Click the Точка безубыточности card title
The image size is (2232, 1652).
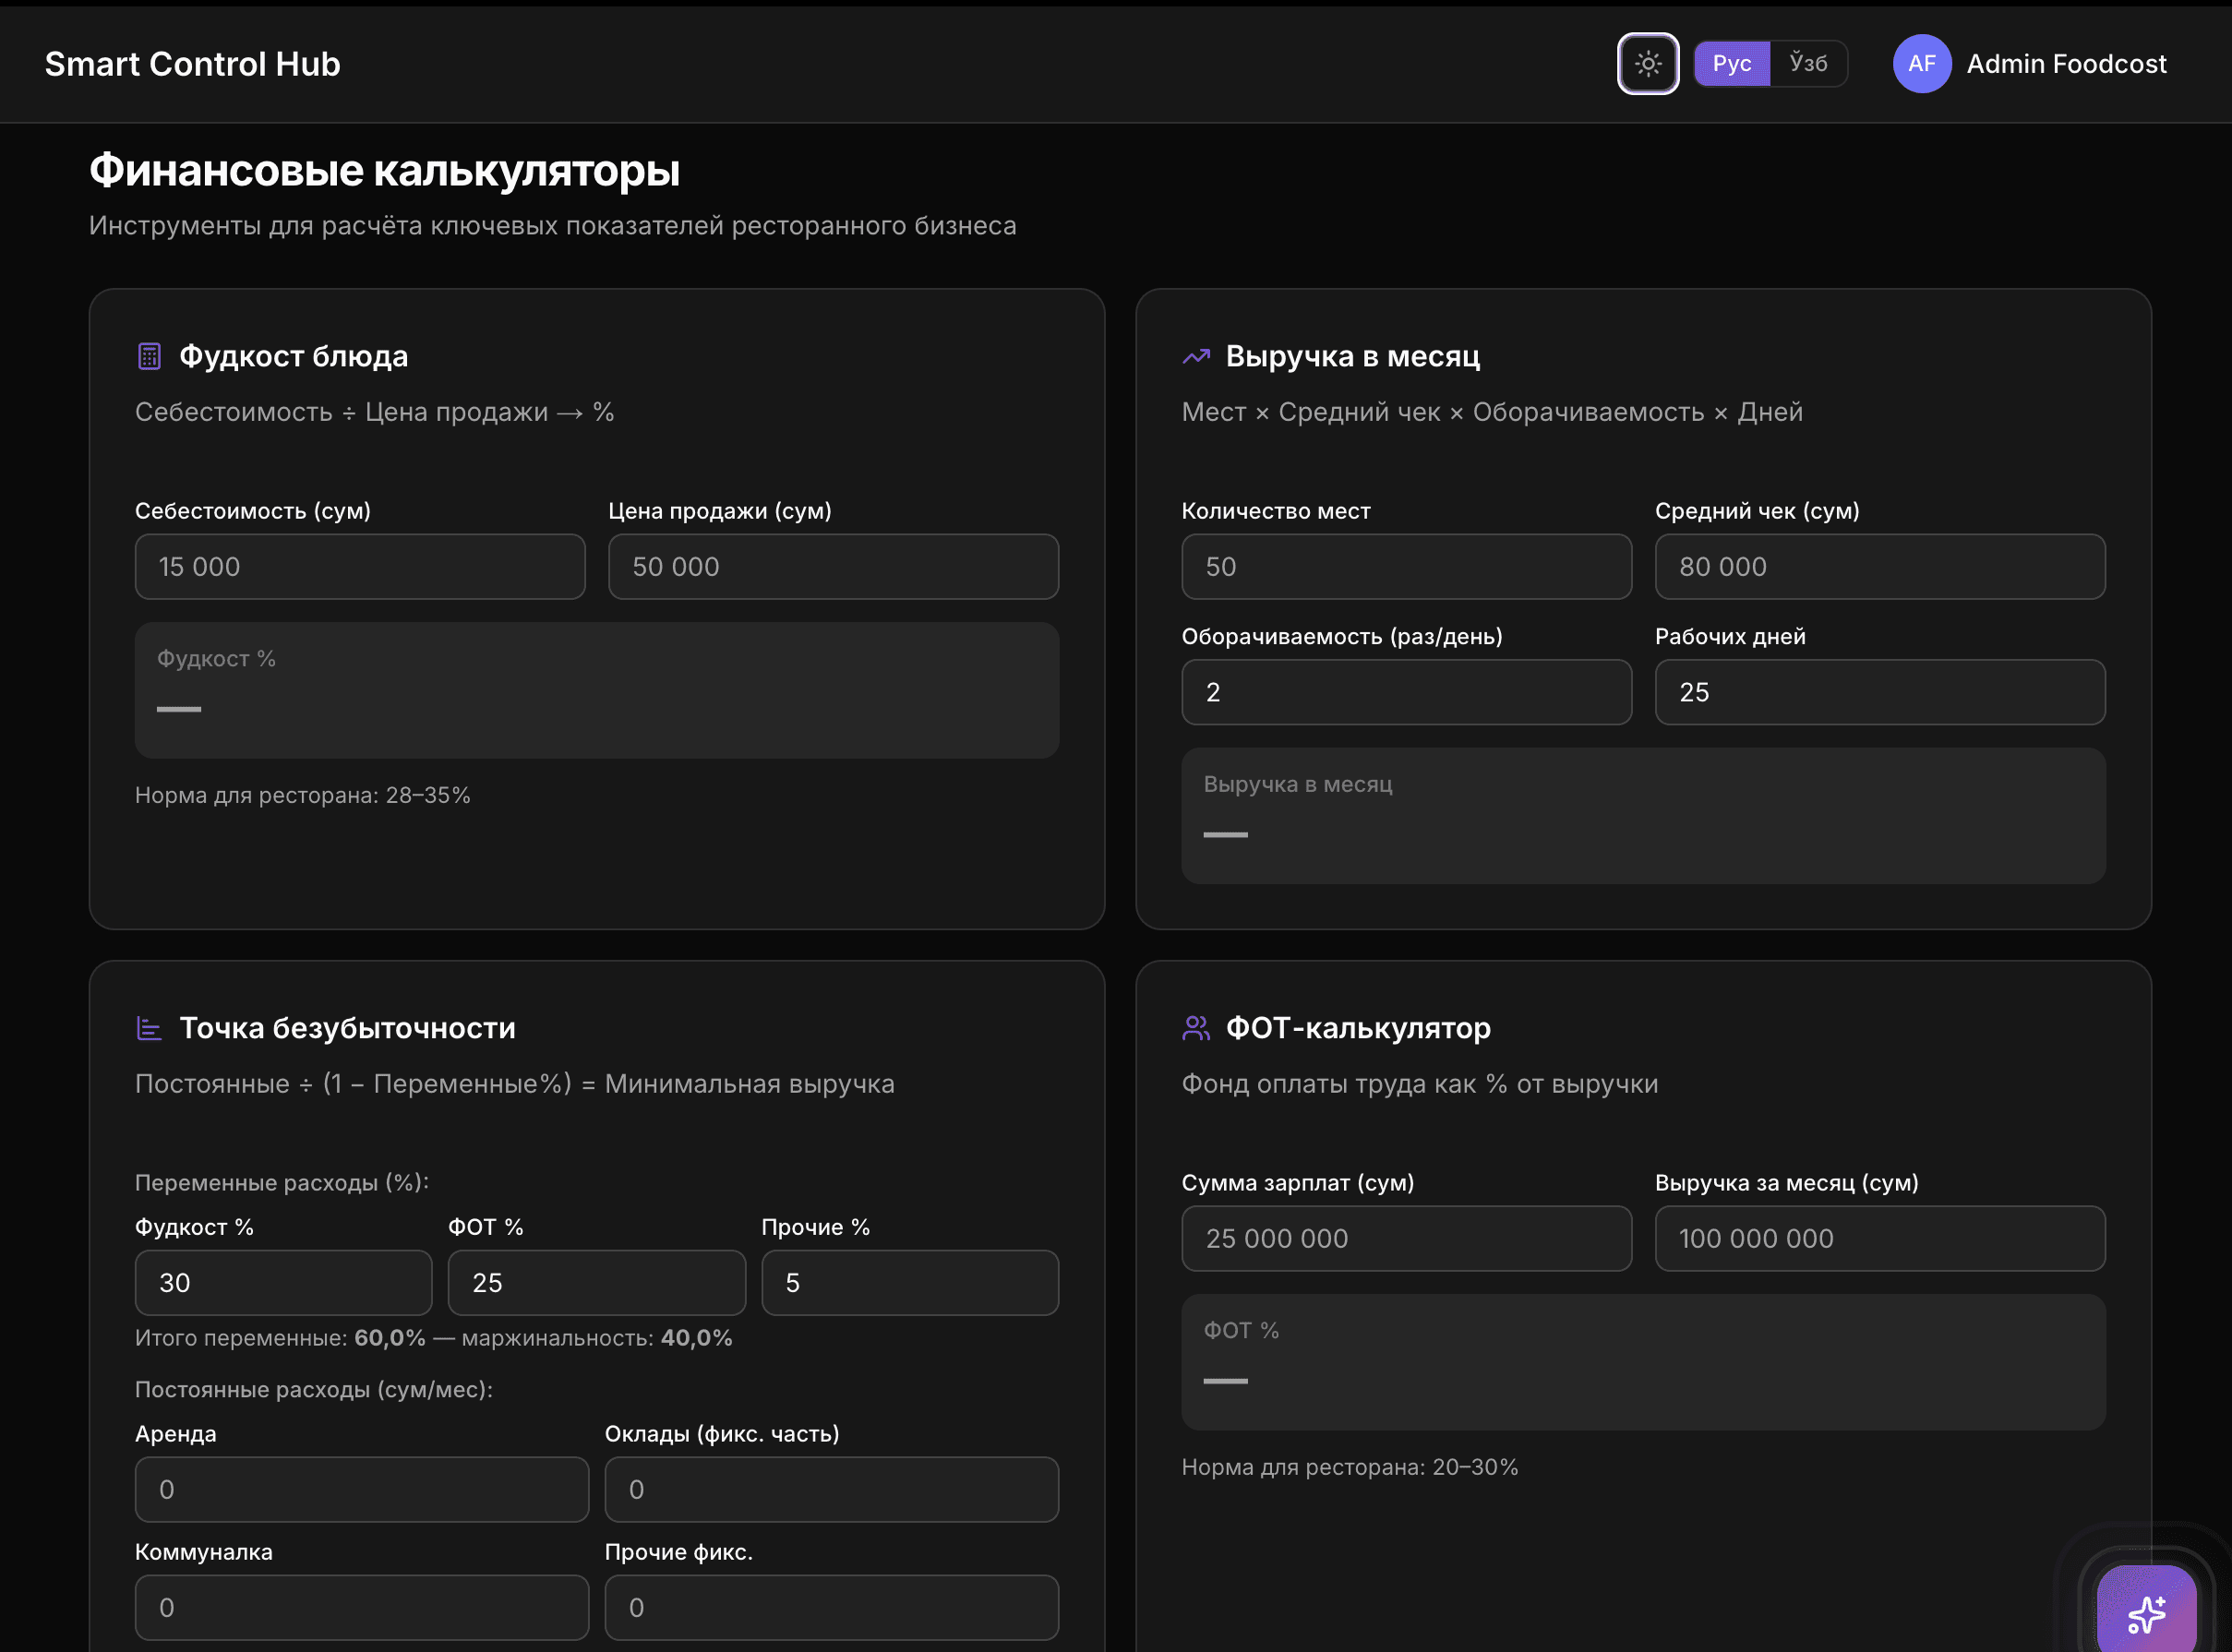(x=348, y=1028)
